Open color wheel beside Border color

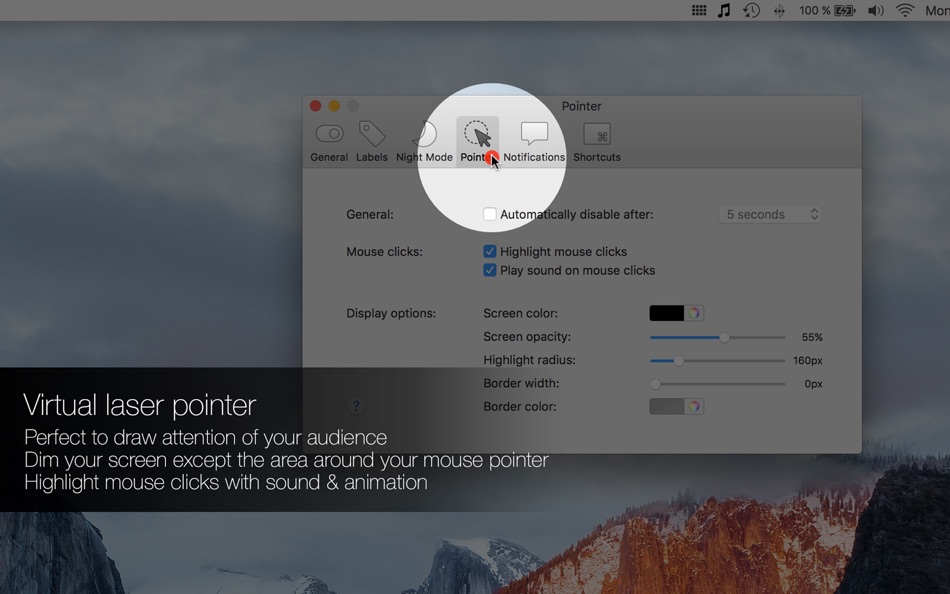(694, 406)
